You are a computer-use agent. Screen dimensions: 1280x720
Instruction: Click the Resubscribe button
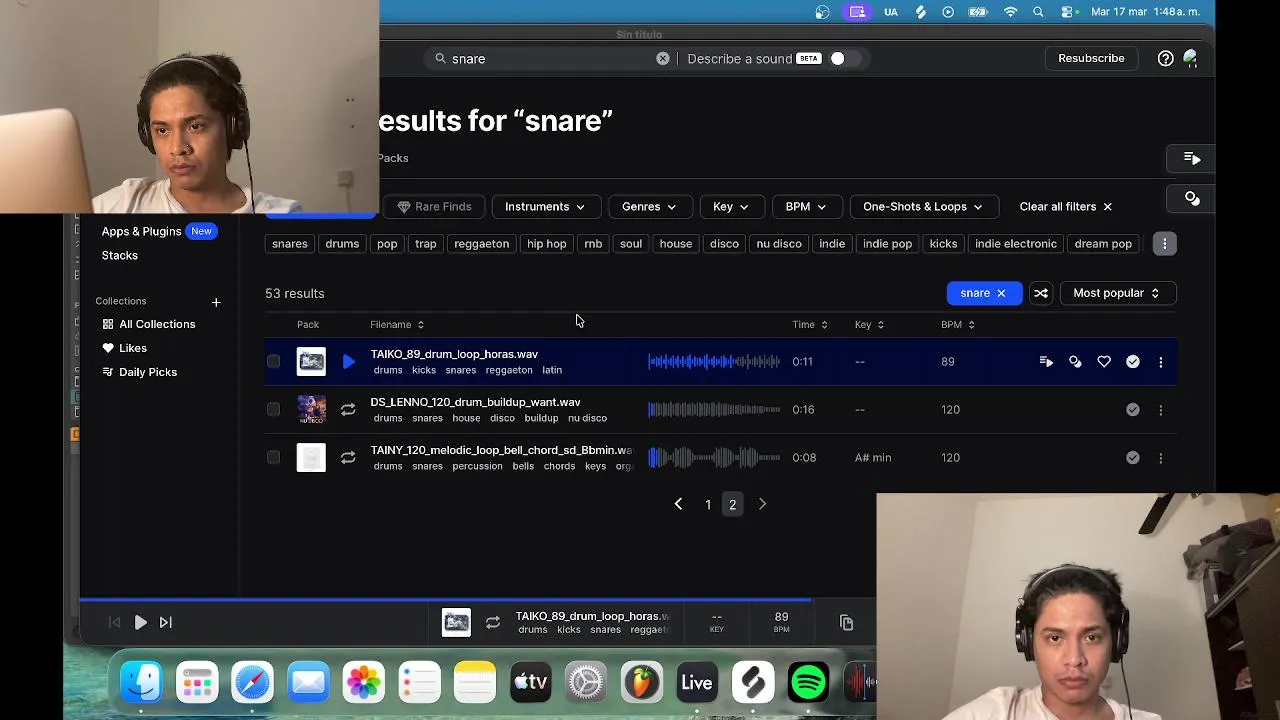click(1091, 58)
